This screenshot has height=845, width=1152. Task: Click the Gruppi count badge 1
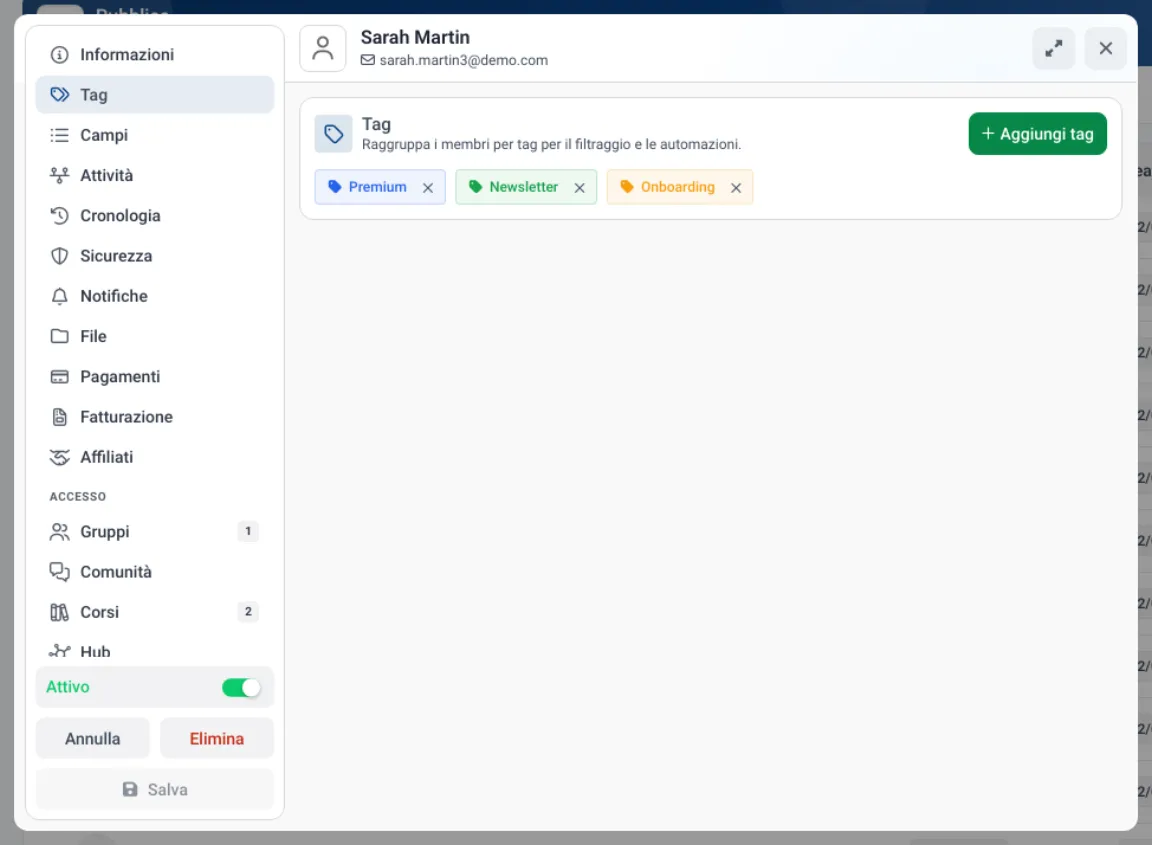click(248, 531)
